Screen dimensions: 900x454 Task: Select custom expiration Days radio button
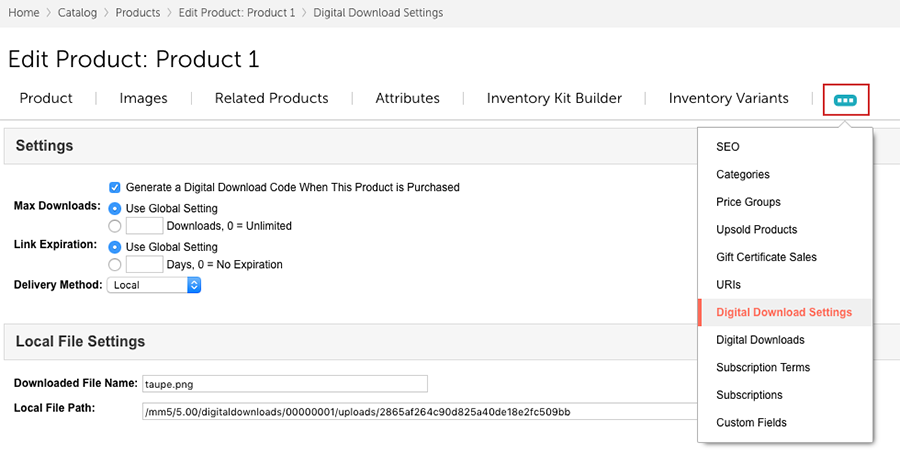click(115, 265)
